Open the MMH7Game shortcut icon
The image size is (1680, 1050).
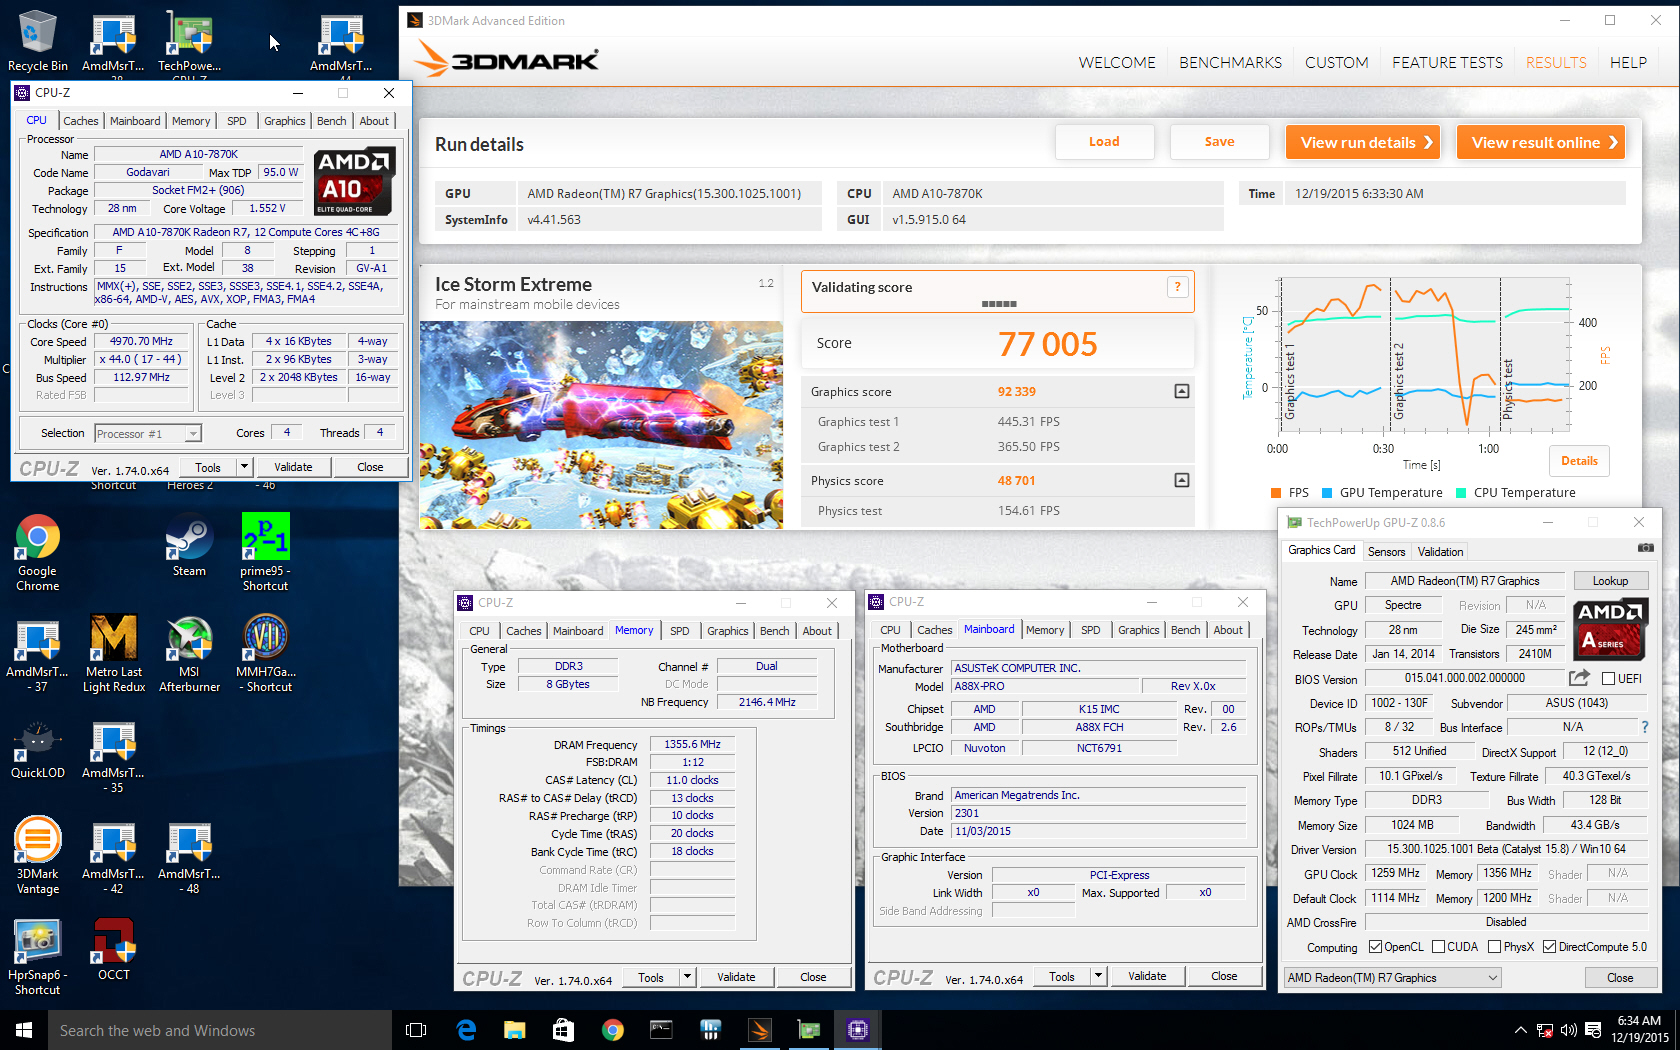click(x=265, y=654)
